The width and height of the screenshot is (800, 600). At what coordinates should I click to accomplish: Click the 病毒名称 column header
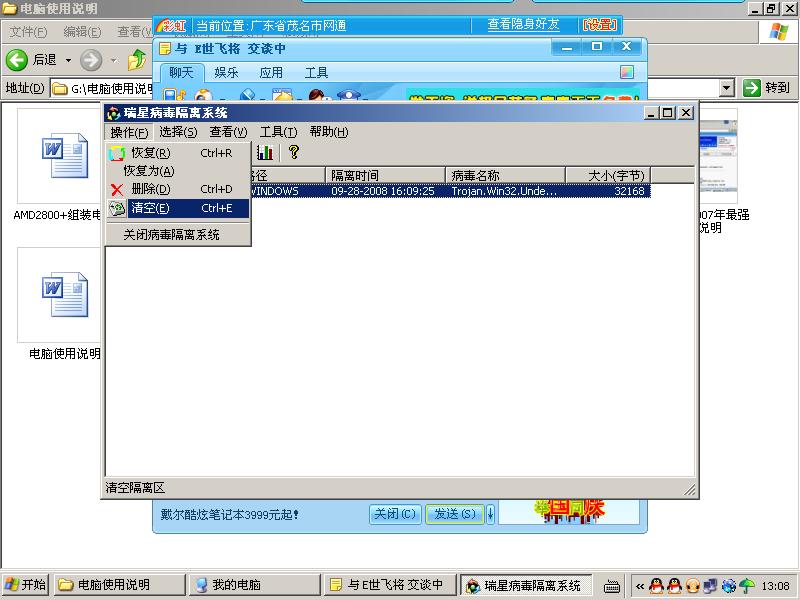pyautogui.click(x=506, y=175)
